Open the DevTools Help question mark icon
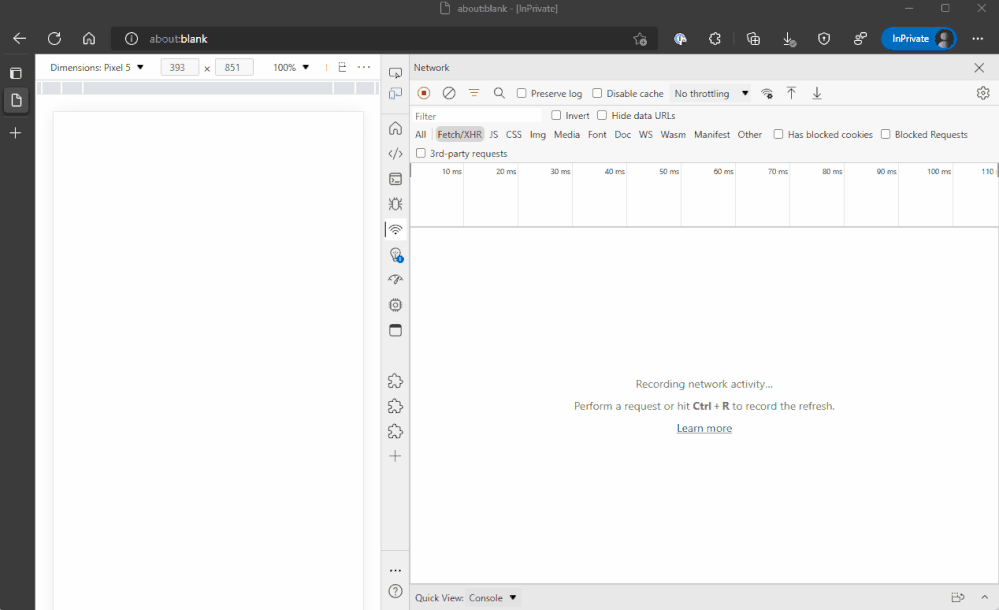This screenshot has width=999, height=610. point(396,592)
